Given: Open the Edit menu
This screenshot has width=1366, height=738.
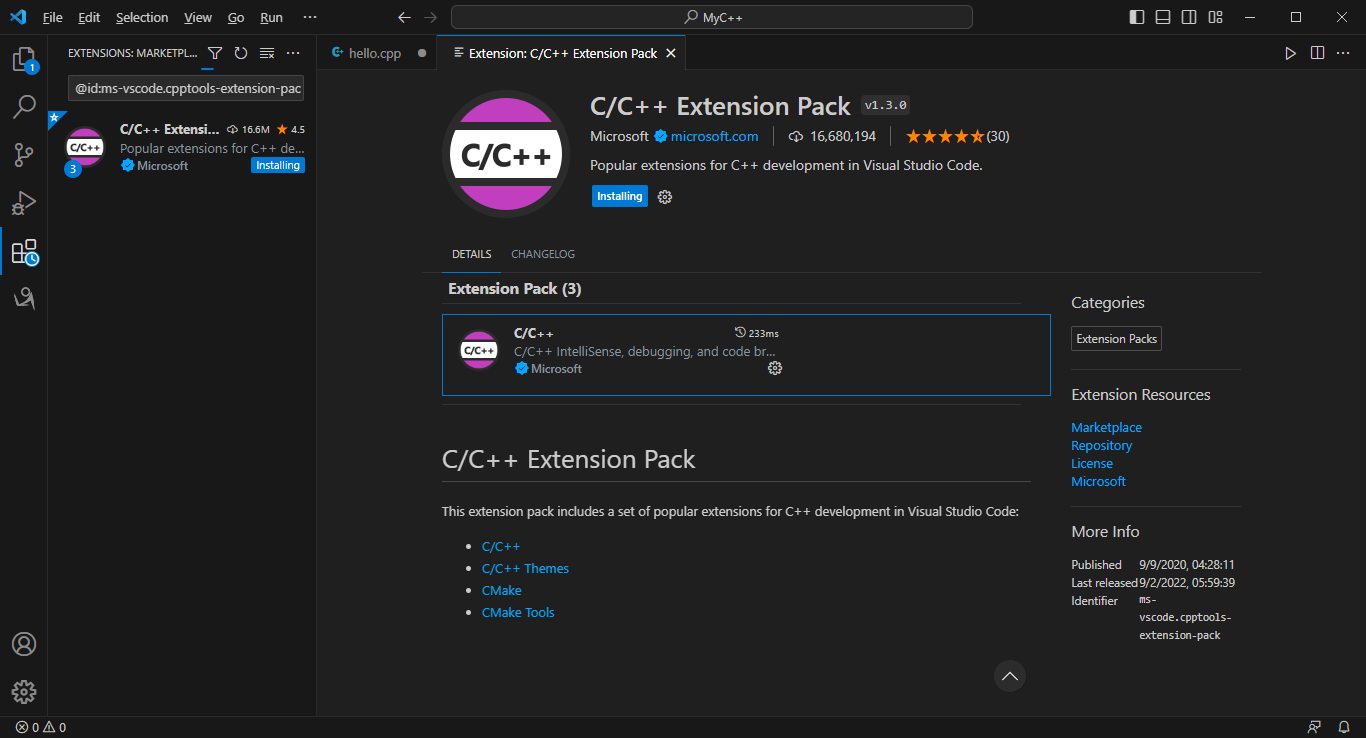Looking at the screenshot, I should point(89,17).
